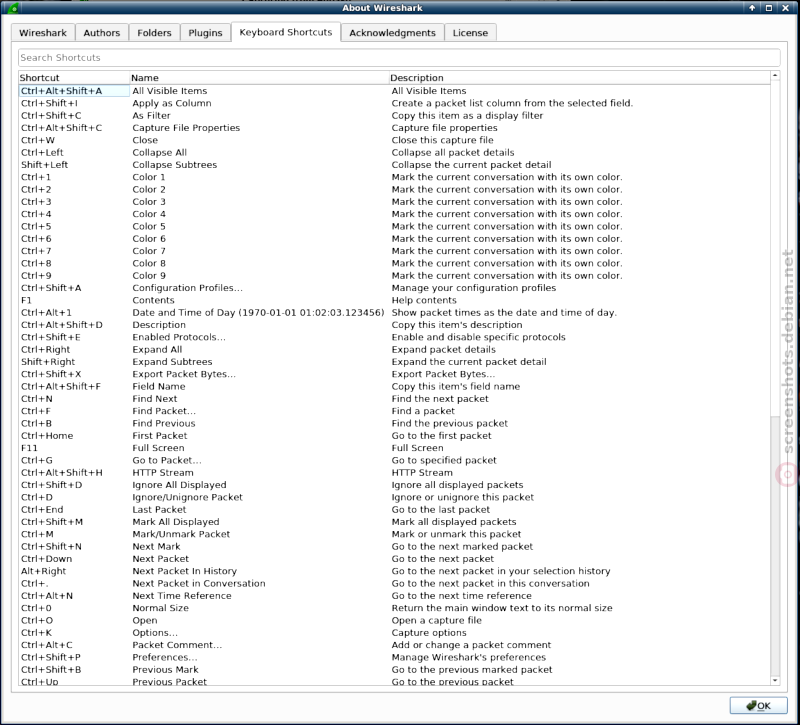Maximize the About Wireshark window
The height and width of the screenshot is (725, 800).
[768, 8]
